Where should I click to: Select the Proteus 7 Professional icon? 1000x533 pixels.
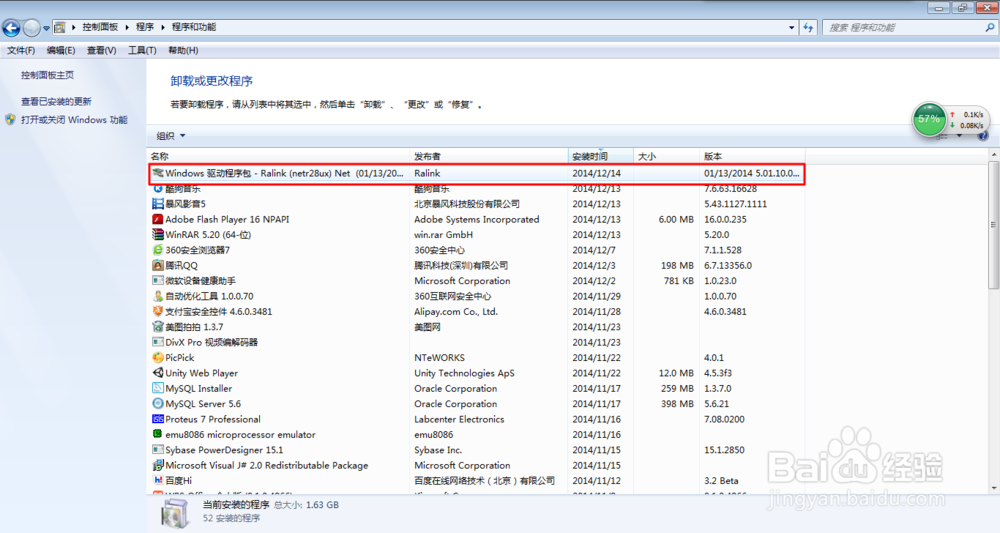(x=158, y=419)
